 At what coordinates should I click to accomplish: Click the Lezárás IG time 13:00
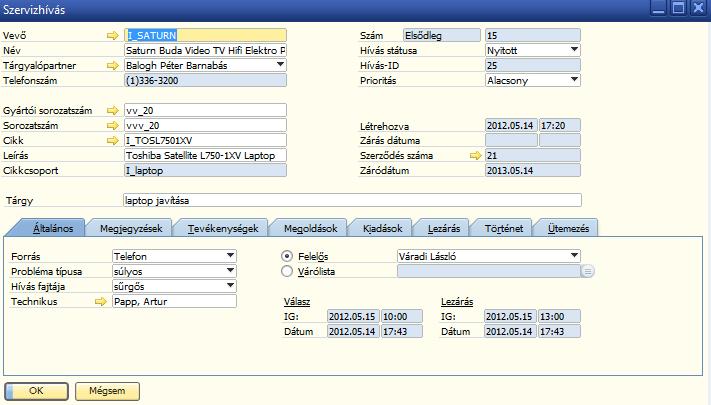560,317
